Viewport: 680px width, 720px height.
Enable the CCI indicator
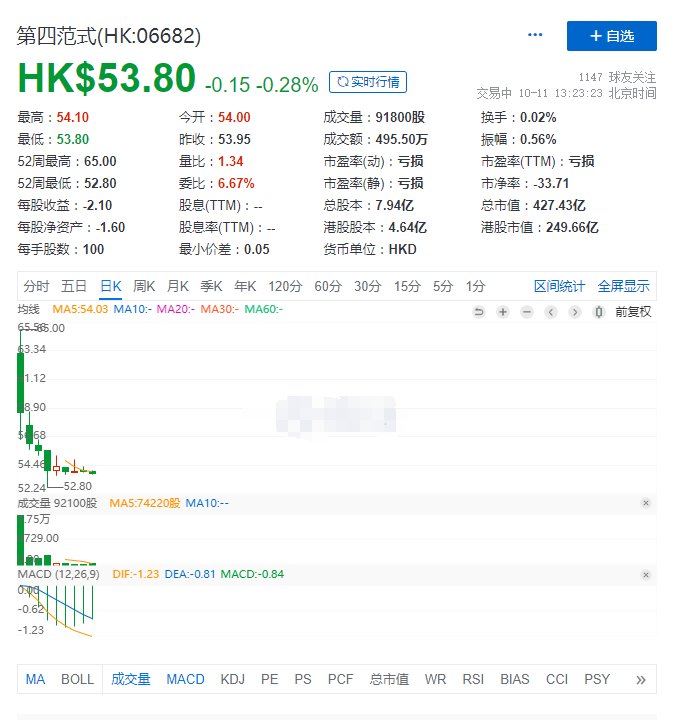click(x=557, y=679)
